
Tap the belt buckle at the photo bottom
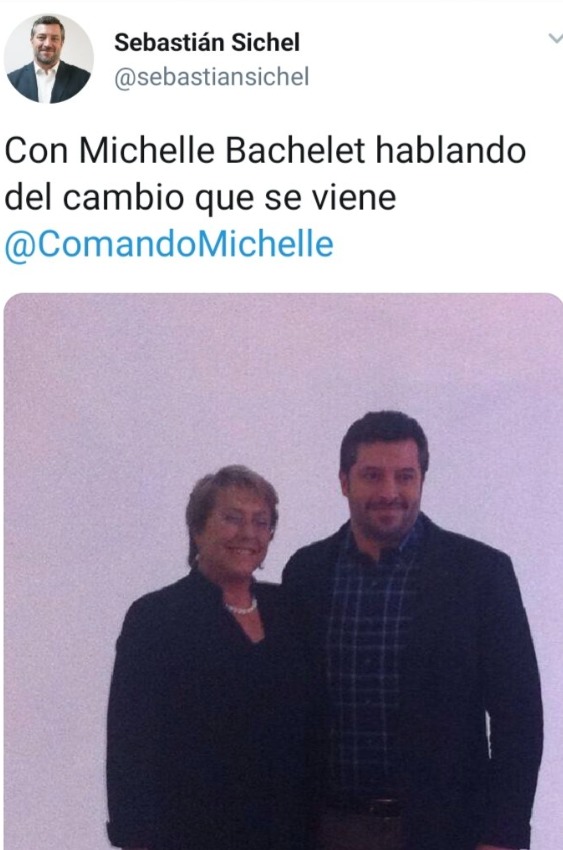(x=381, y=807)
